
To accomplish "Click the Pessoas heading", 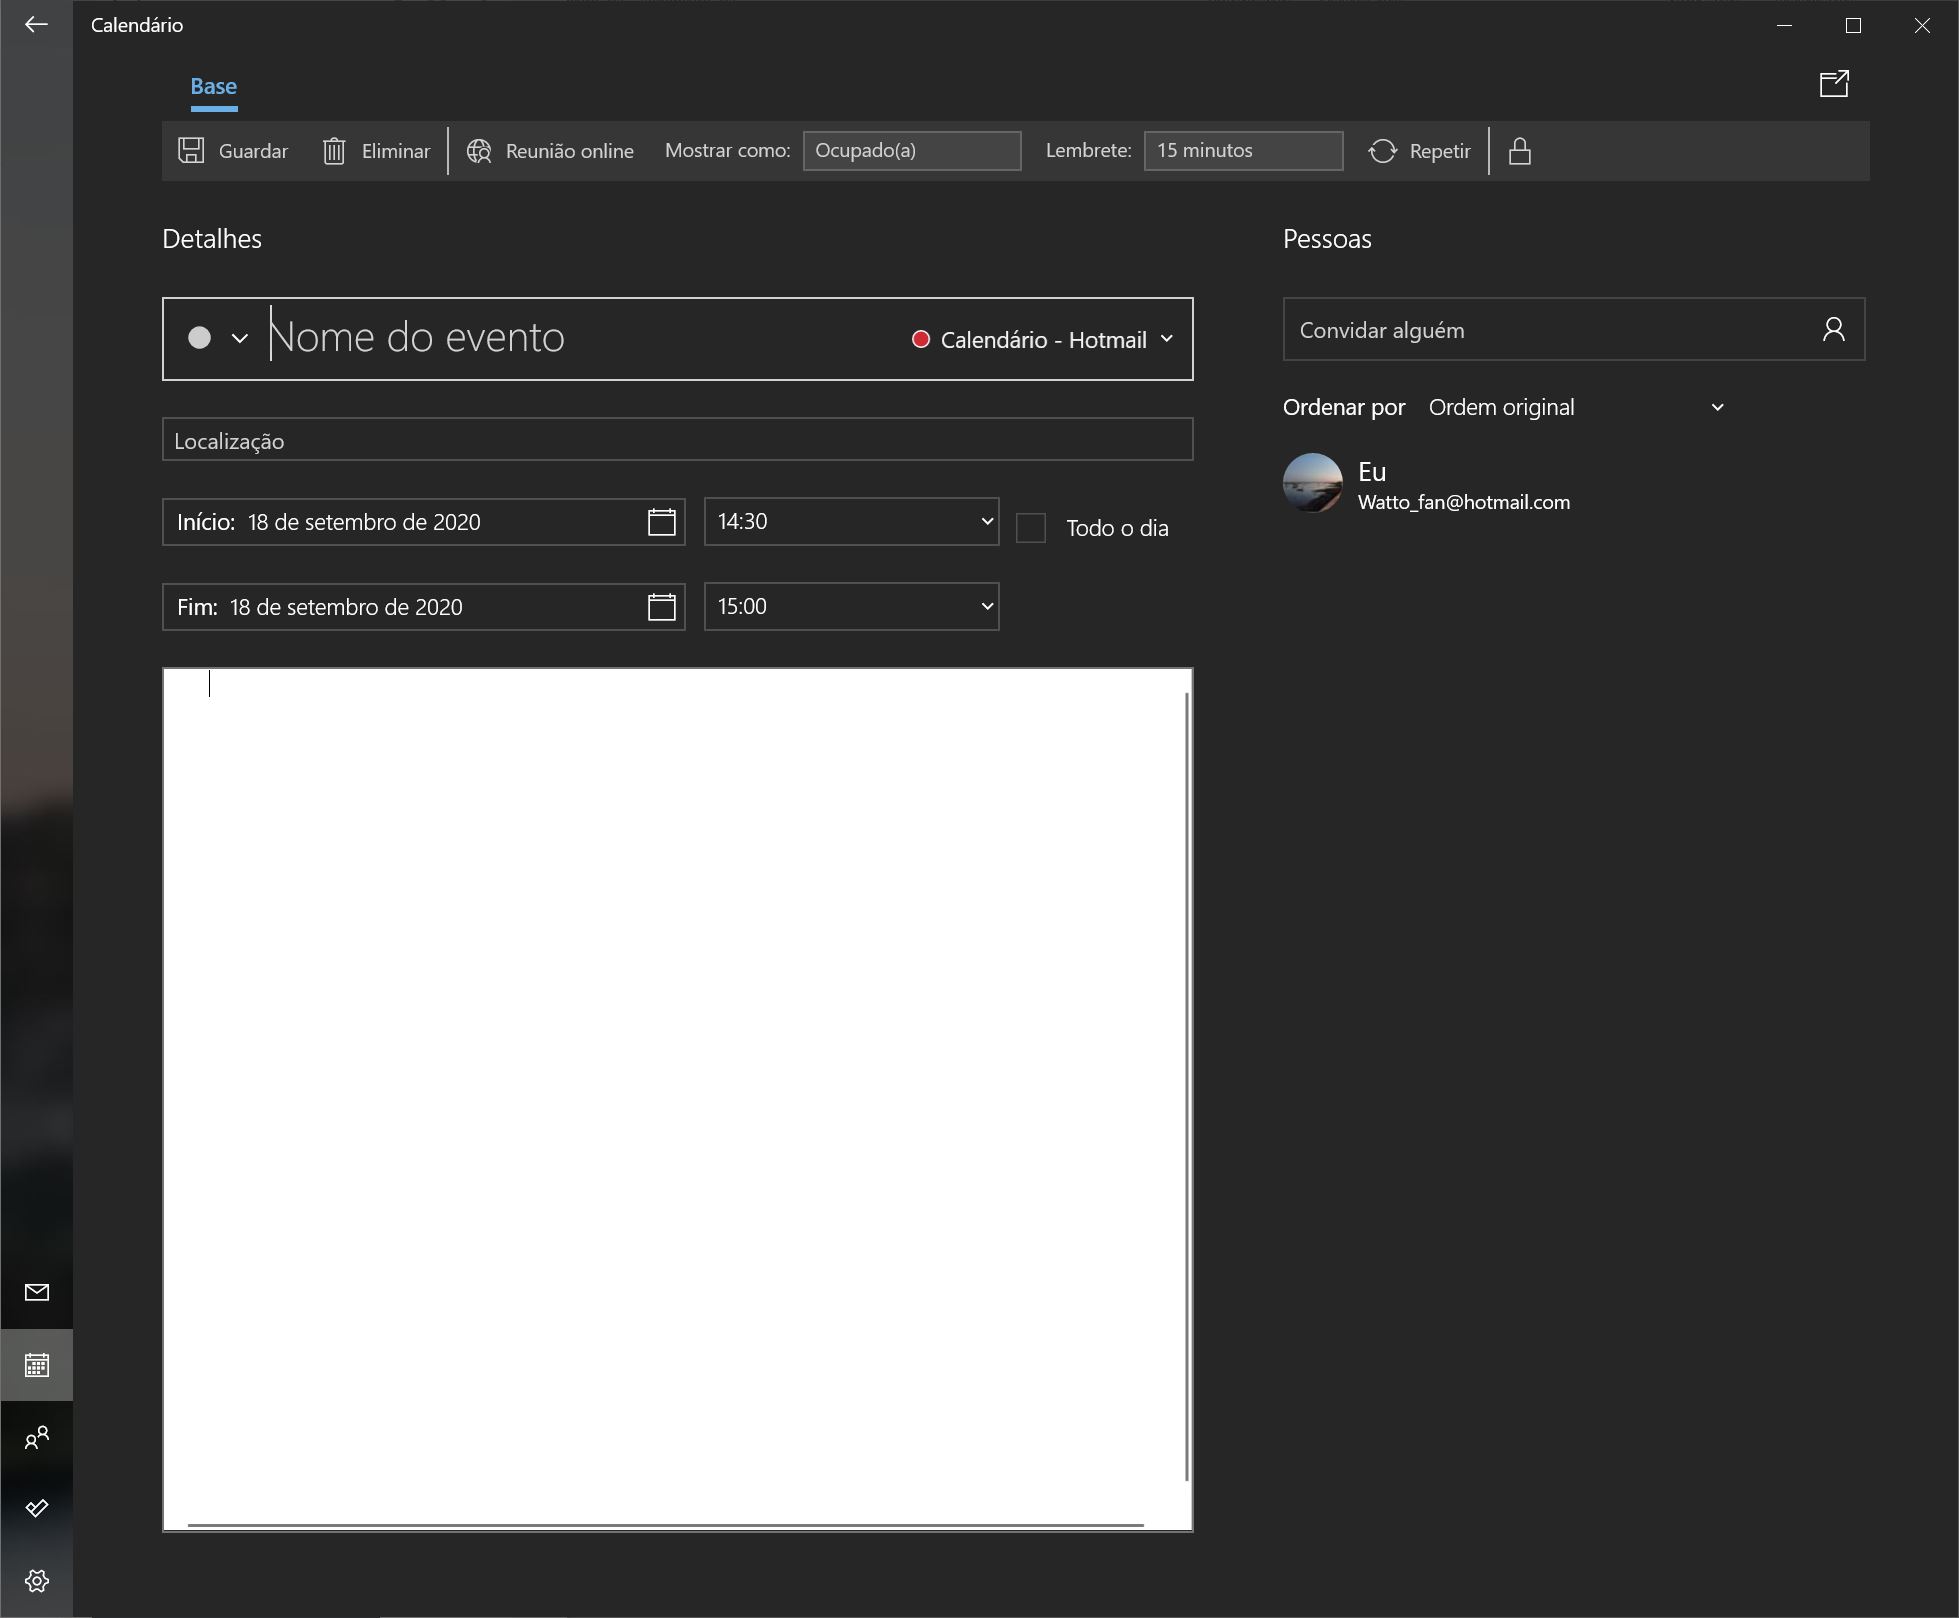I will tap(1327, 239).
